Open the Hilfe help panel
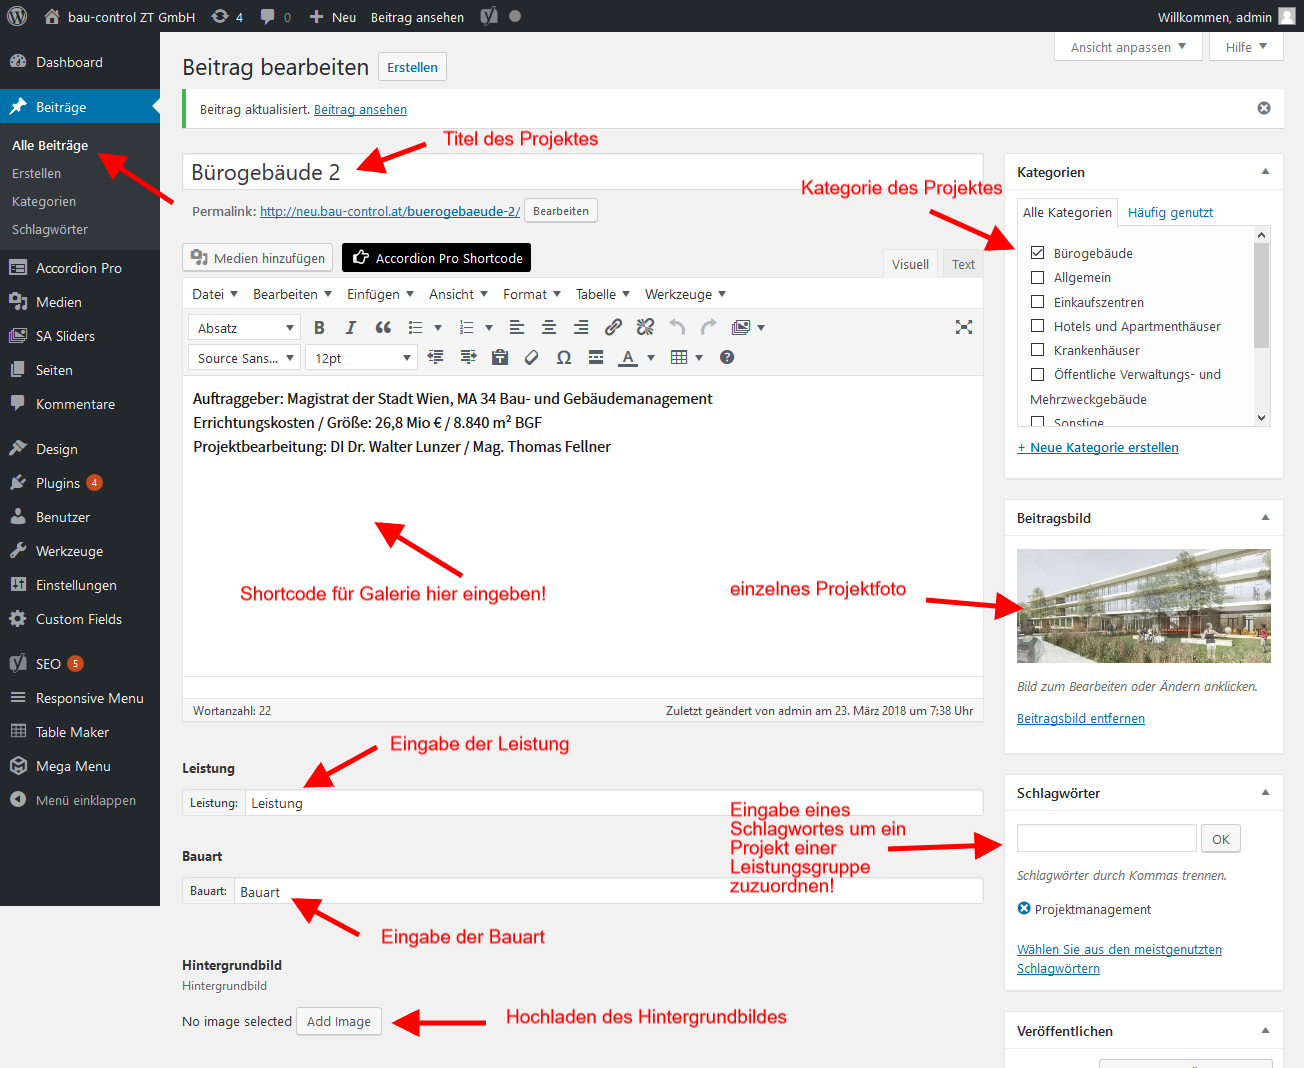The height and width of the screenshot is (1068, 1304). (1246, 47)
